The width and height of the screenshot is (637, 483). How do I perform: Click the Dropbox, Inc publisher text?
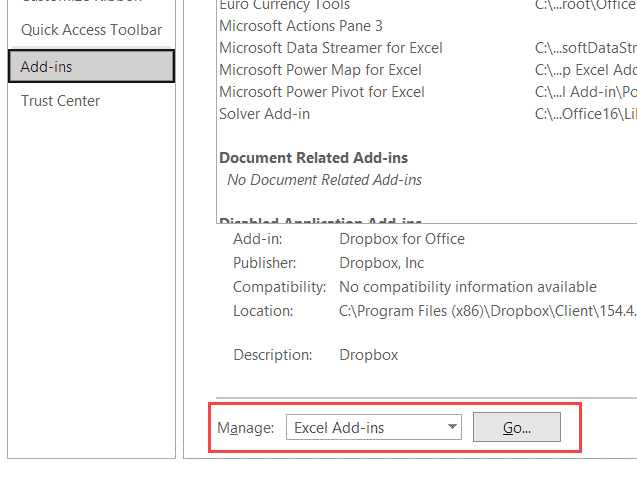tap(382, 263)
